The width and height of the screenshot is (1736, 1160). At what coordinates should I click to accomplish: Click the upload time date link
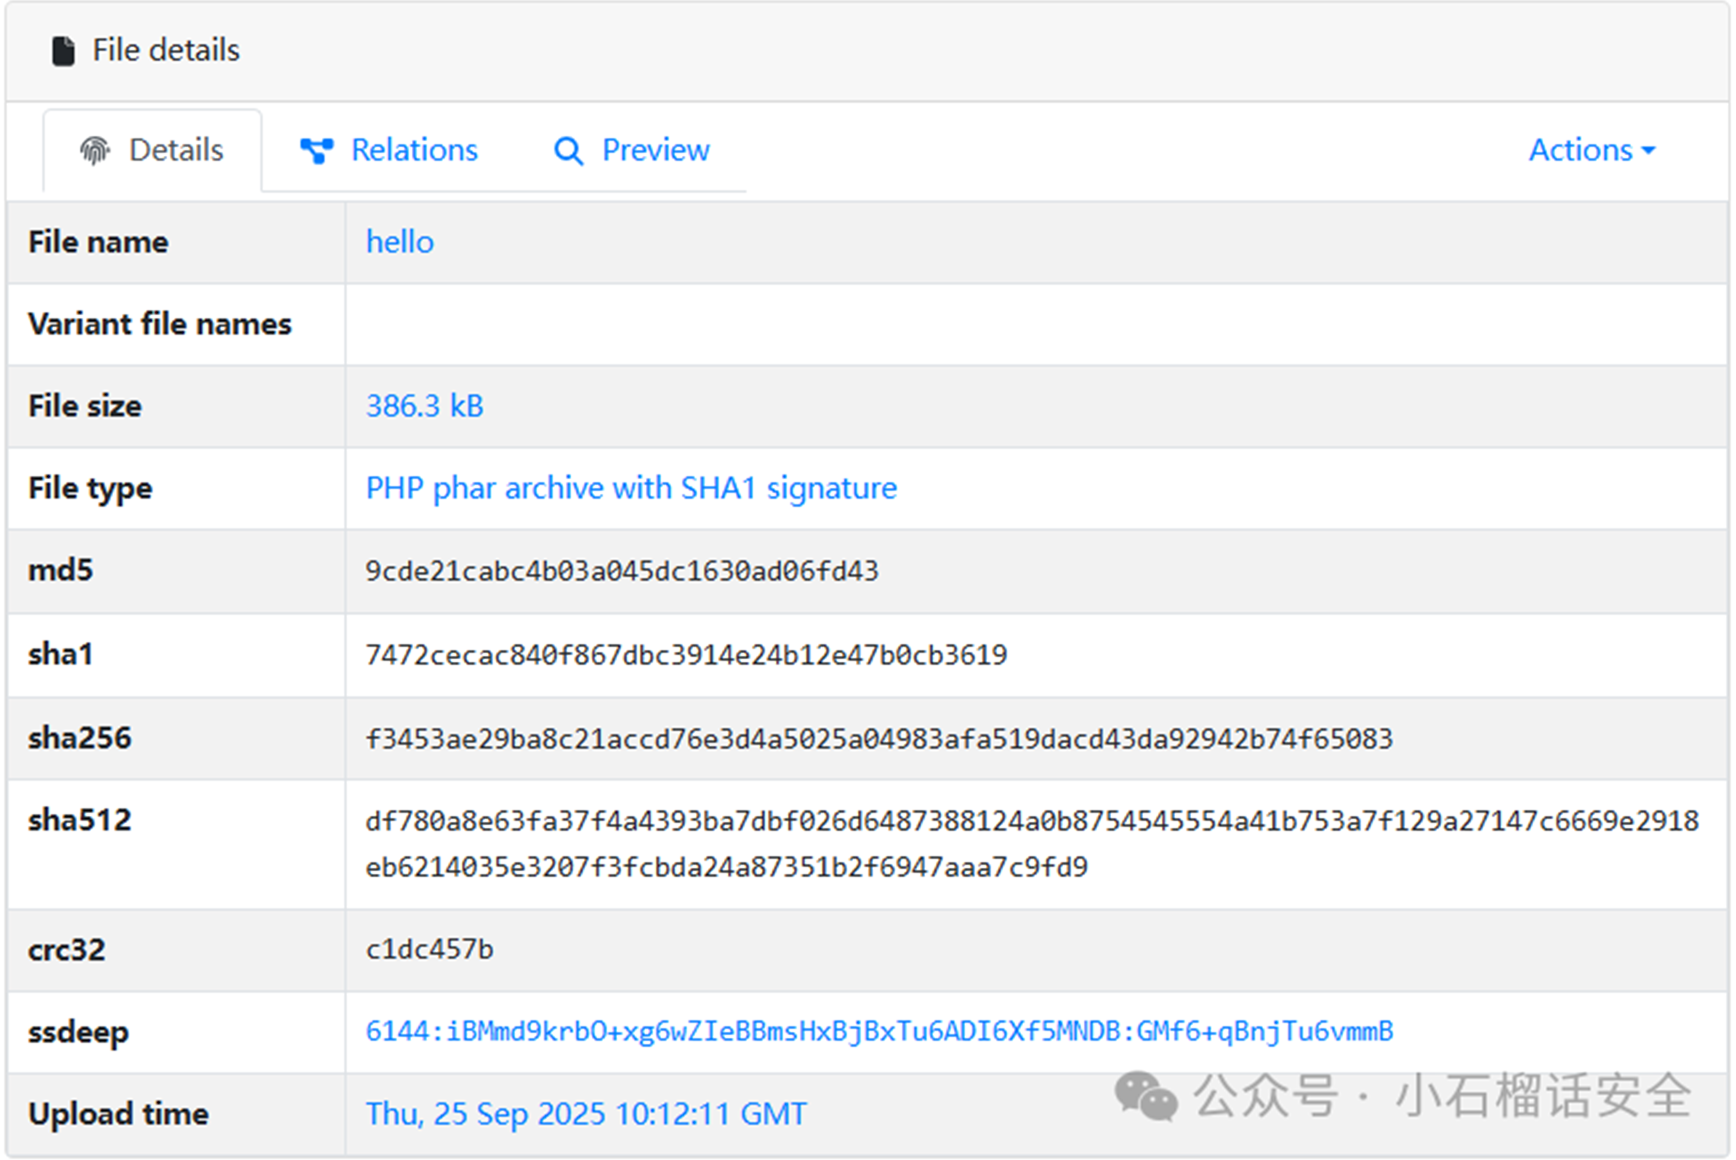pyautogui.click(x=586, y=1114)
